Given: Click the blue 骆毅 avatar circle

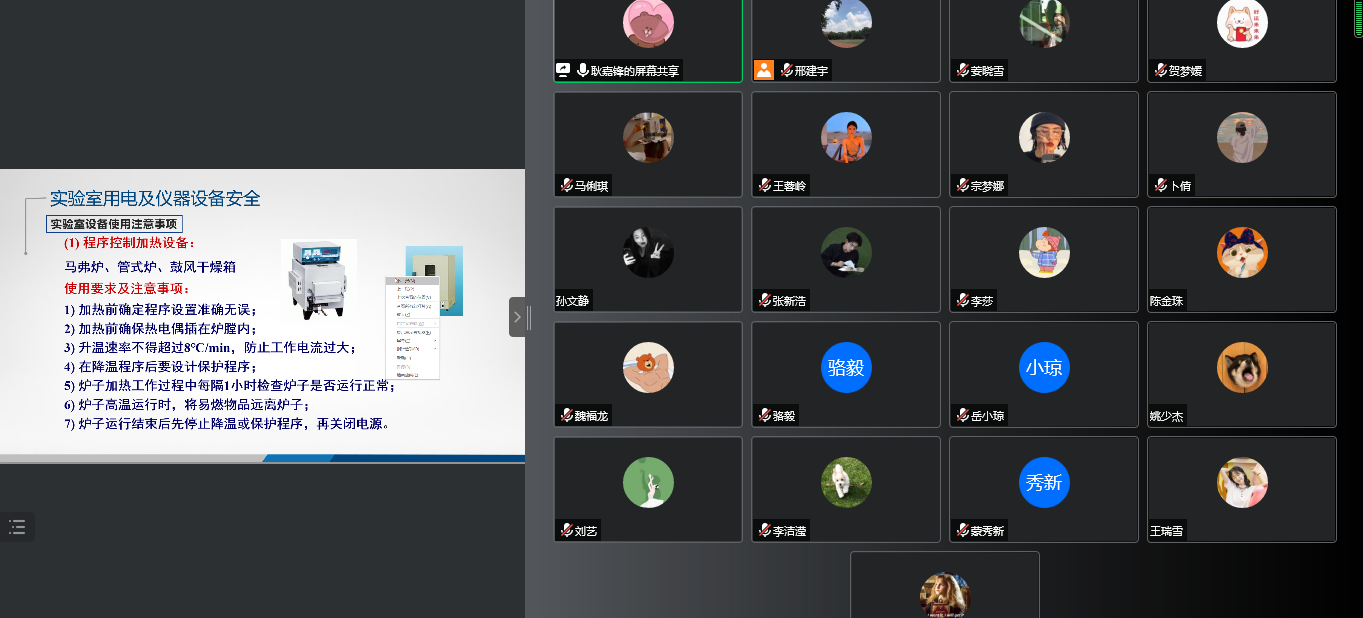Looking at the screenshot, I should [x=846, y=368].
